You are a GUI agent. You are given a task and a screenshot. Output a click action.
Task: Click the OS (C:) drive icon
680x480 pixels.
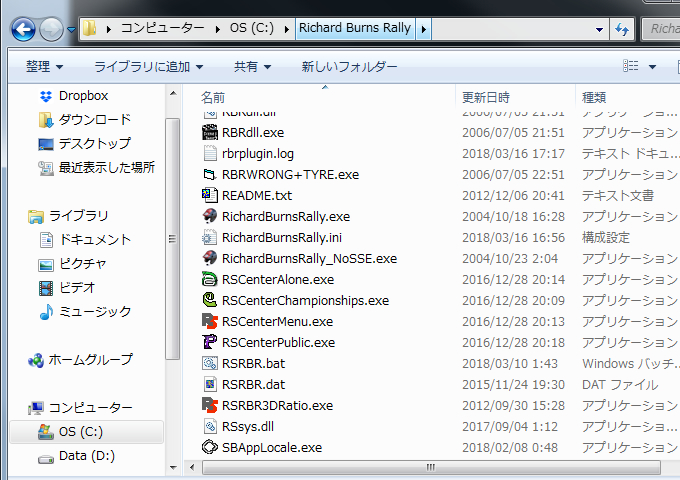46,431
